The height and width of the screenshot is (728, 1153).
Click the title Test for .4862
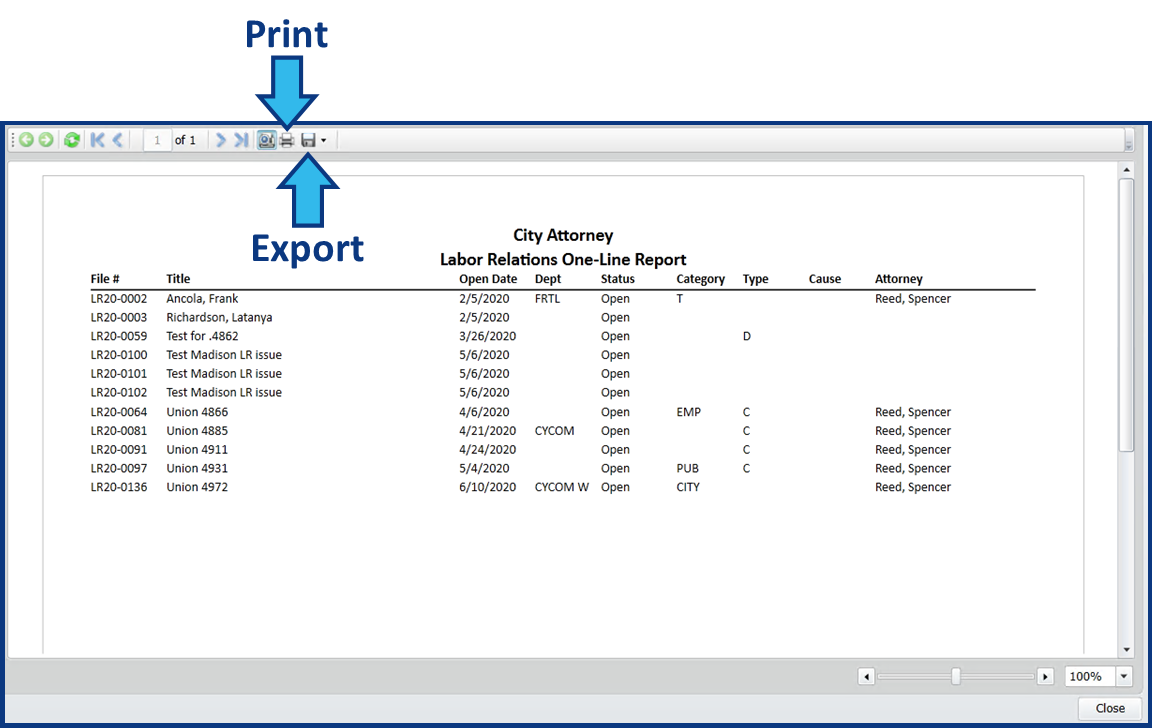coord(202,336)
